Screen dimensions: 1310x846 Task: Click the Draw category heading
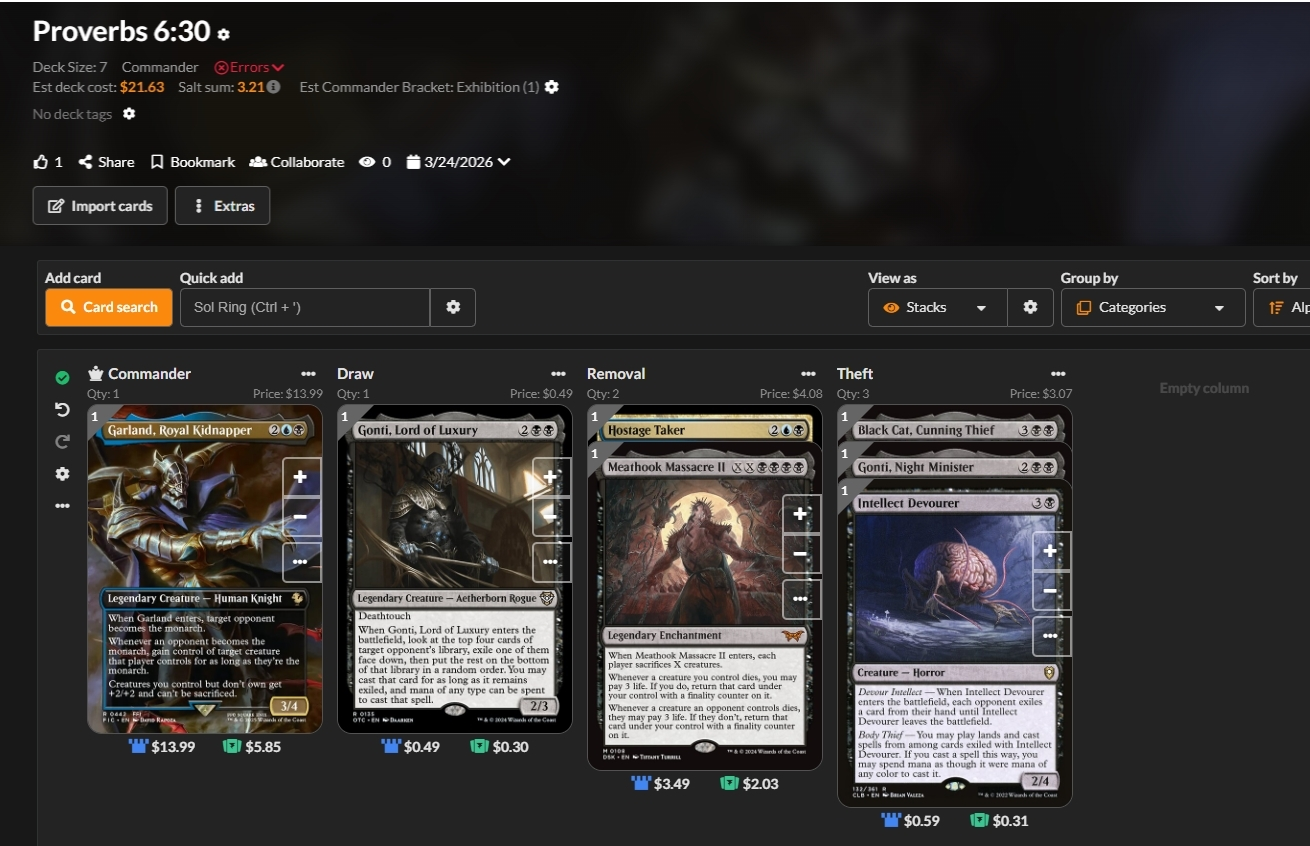tap(355, 374)
